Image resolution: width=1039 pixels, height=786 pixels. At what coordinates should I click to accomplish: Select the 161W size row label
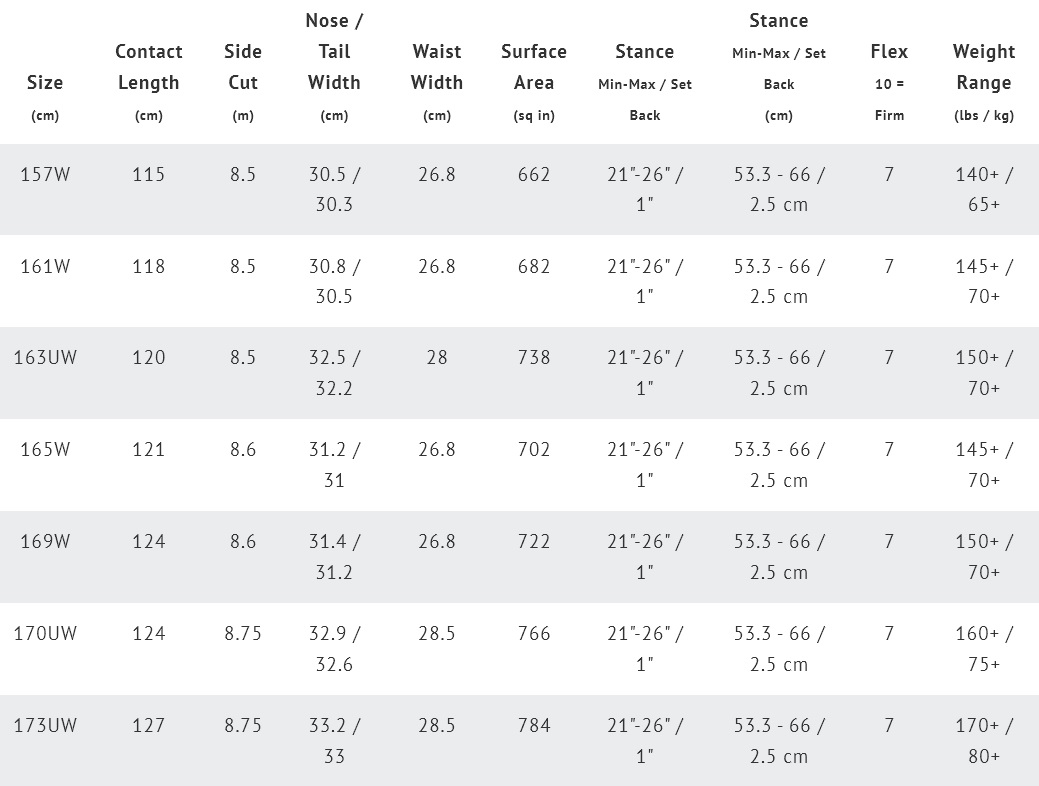(45, 267)
